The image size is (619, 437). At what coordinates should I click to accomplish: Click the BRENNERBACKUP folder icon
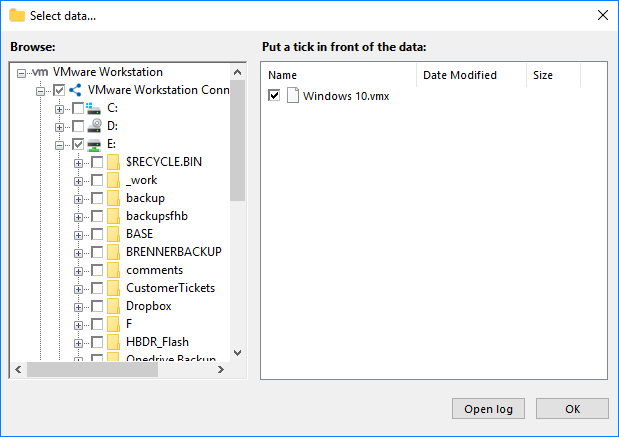113,252
